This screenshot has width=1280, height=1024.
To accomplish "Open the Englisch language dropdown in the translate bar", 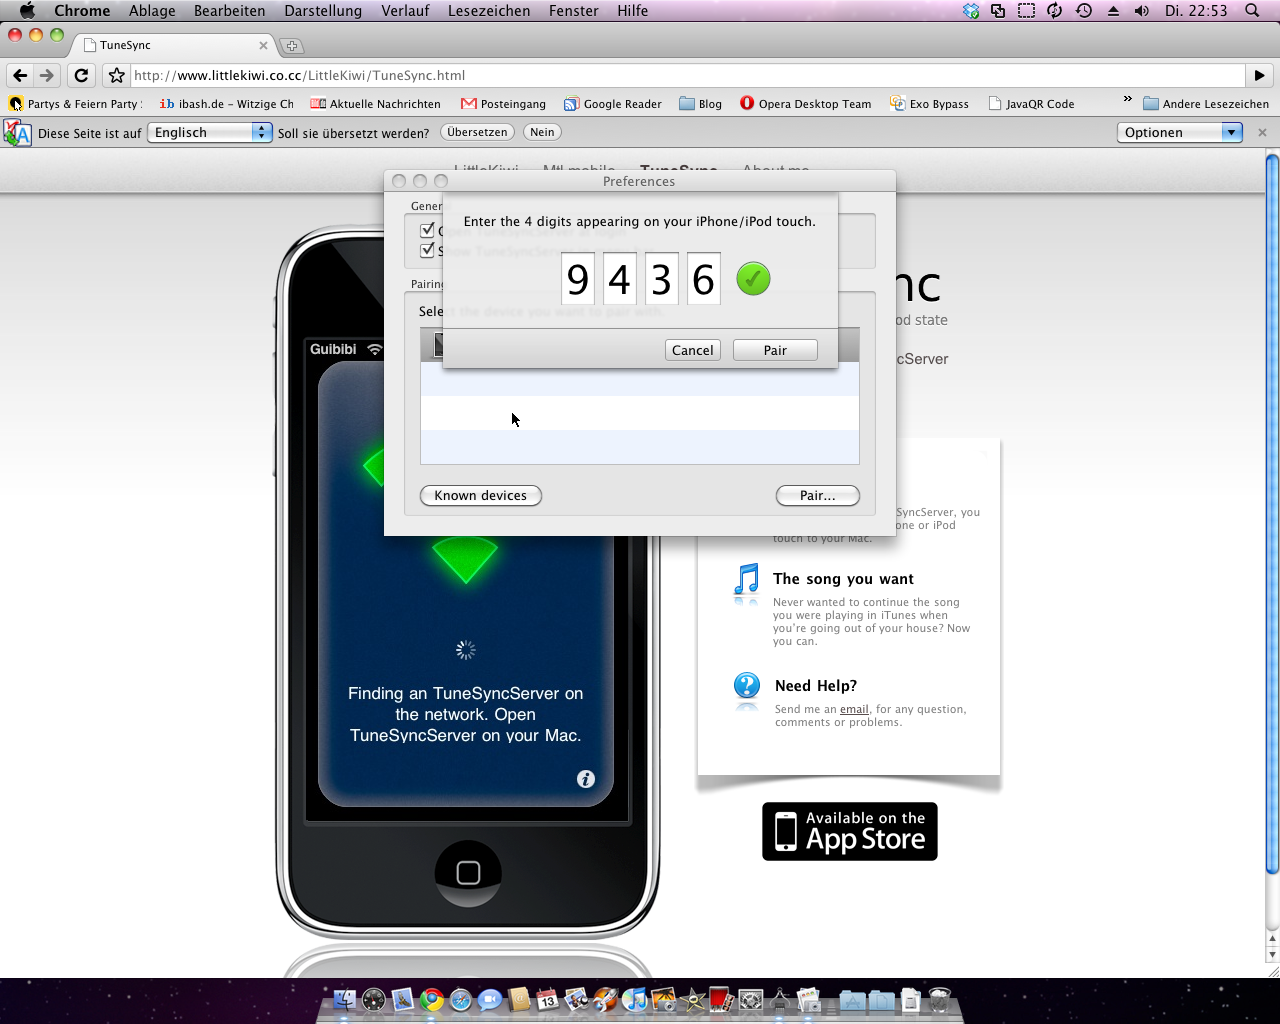I will (210, 132).
